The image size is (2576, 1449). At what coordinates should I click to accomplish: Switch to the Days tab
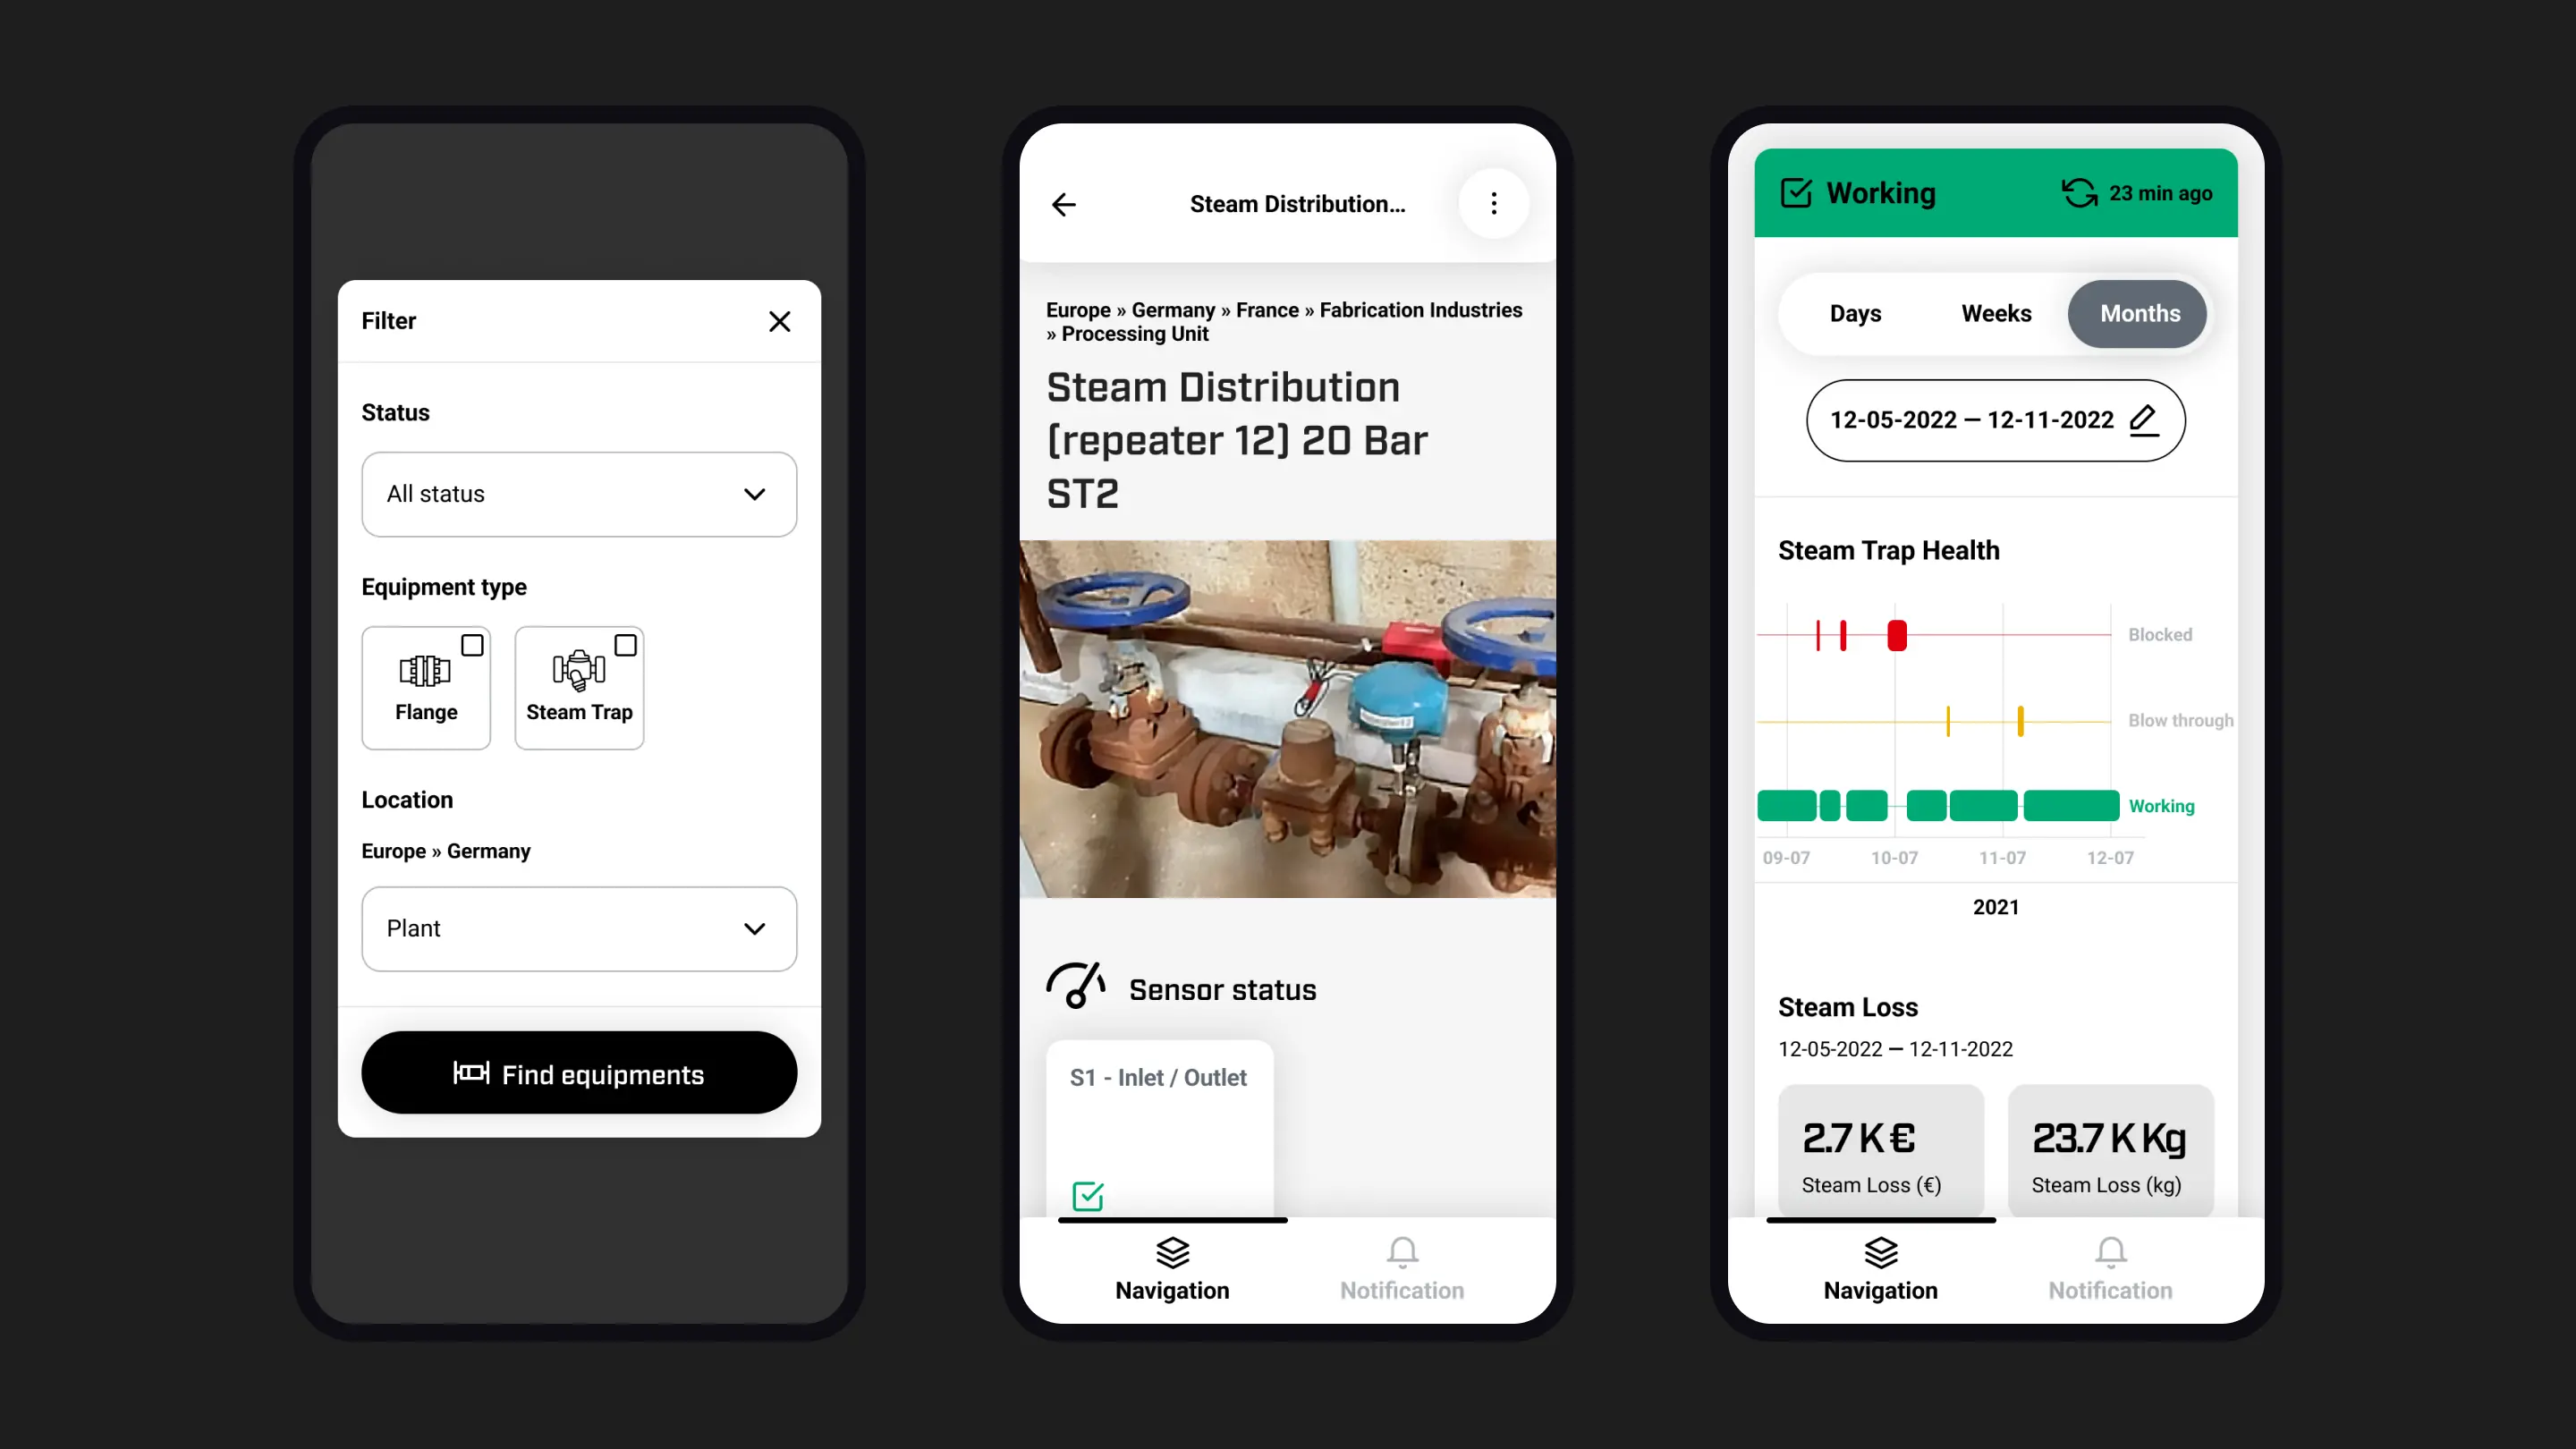[x=1854, y=313]
